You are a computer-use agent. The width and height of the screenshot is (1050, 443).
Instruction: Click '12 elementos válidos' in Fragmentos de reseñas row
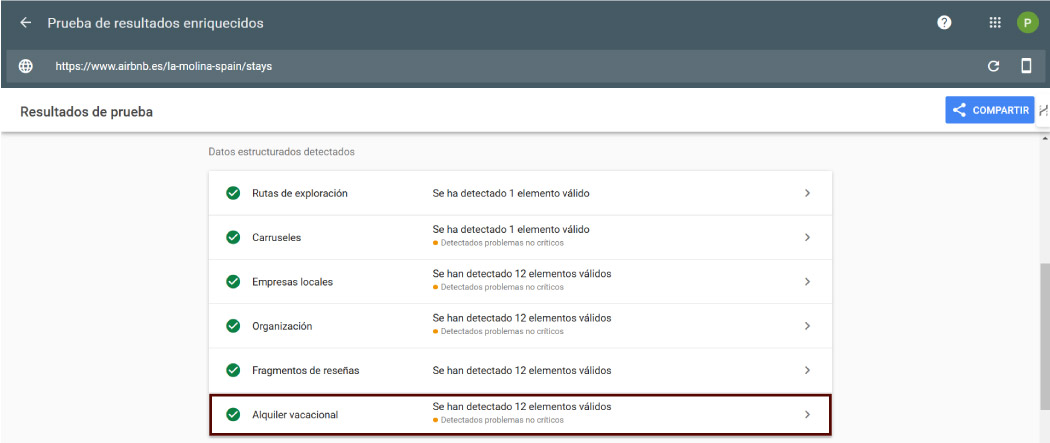click(564, 370)
